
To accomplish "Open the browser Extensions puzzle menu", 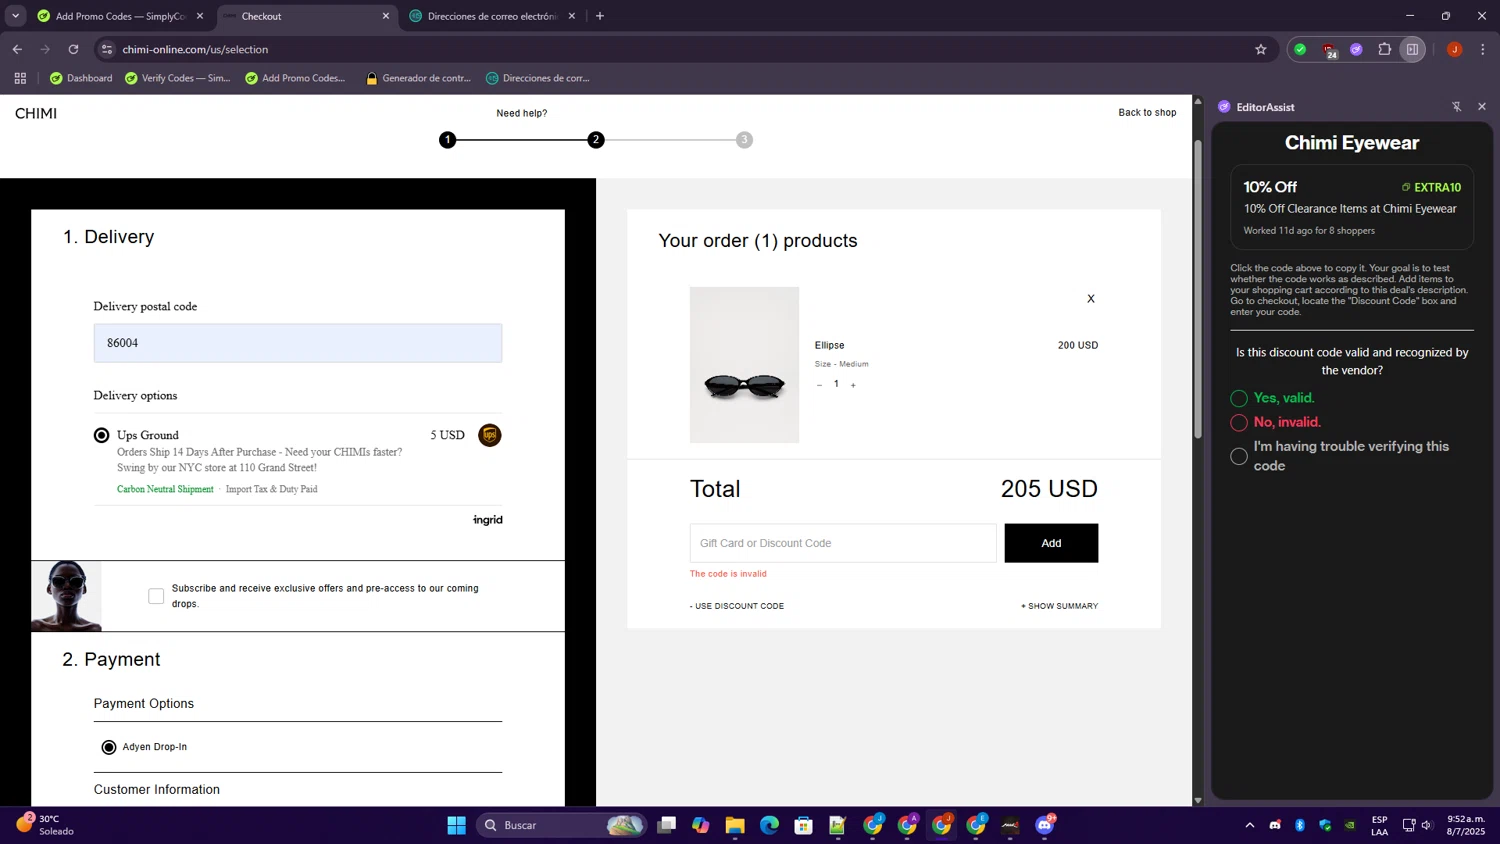I will pos(1385,49).
